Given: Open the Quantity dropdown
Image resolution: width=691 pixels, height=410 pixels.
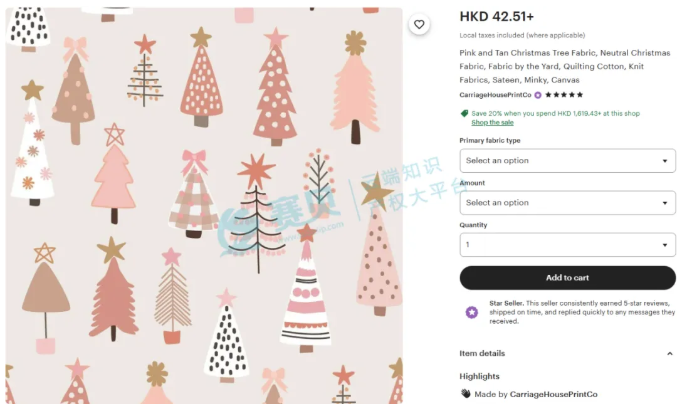Looking at the screenshot, I should pyautogui.click(x=568, y=245).
